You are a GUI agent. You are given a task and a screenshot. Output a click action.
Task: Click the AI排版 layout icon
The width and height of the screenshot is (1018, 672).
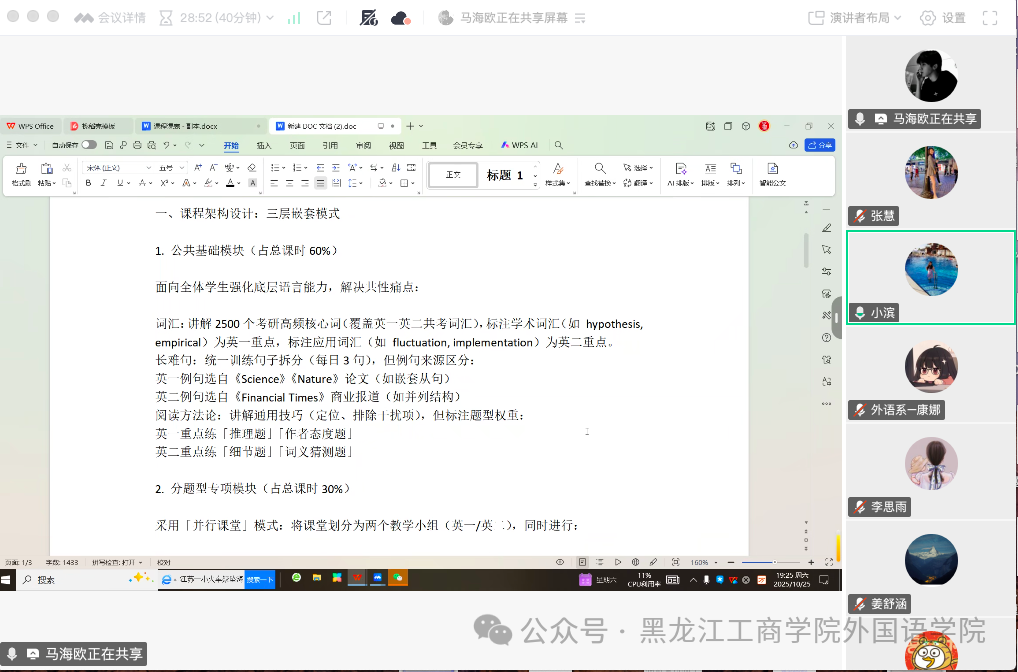[x=679, y=174]
